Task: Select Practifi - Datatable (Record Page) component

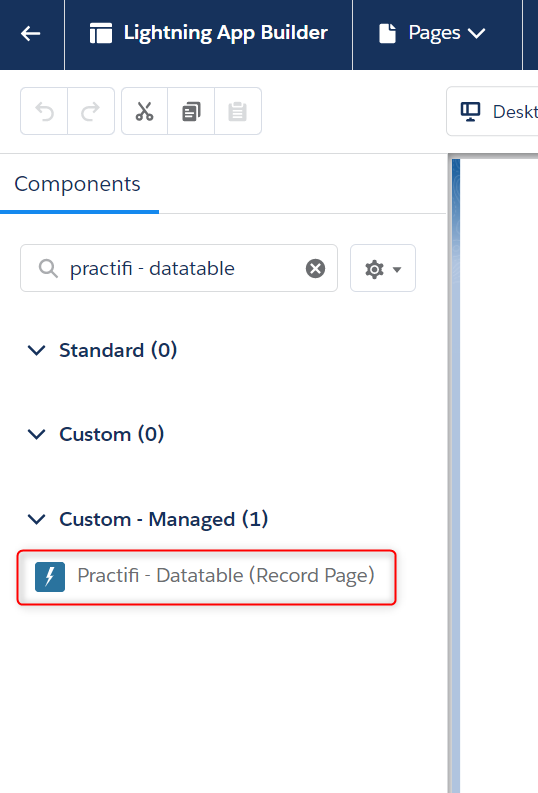Action: tap(206, 577)
